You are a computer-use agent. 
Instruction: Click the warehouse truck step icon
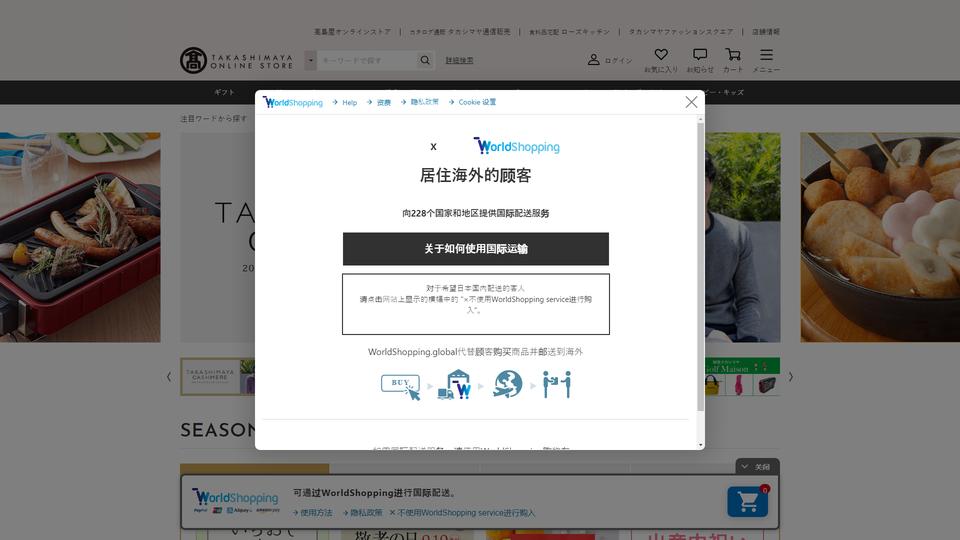click(454, 384)
